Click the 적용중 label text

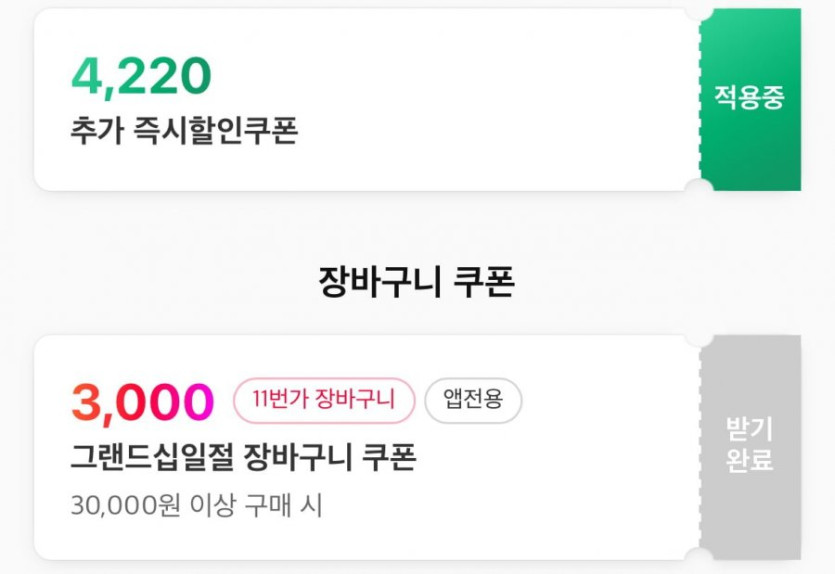tap(749, 97)
